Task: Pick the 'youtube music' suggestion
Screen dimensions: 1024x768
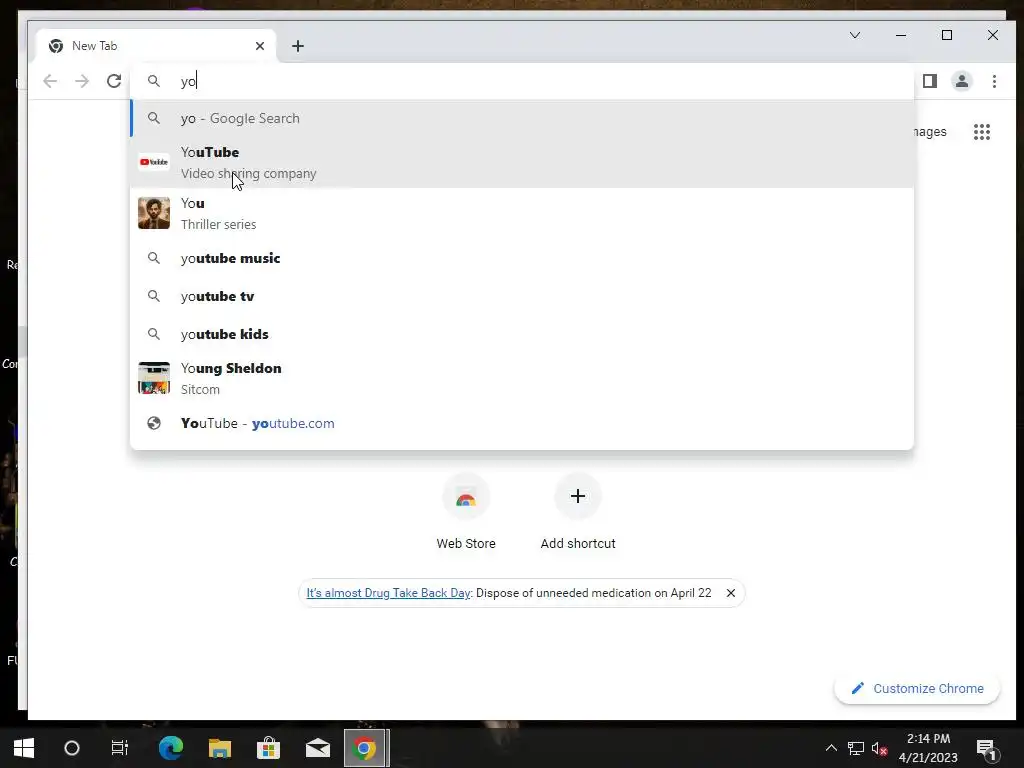Action: [x=522, y=258]
